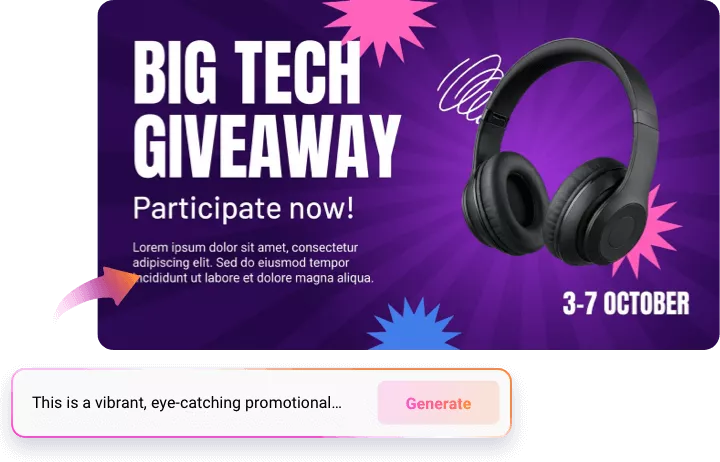Click the left ear cup of the headphones
720x462 pixels.
(506, 203)
